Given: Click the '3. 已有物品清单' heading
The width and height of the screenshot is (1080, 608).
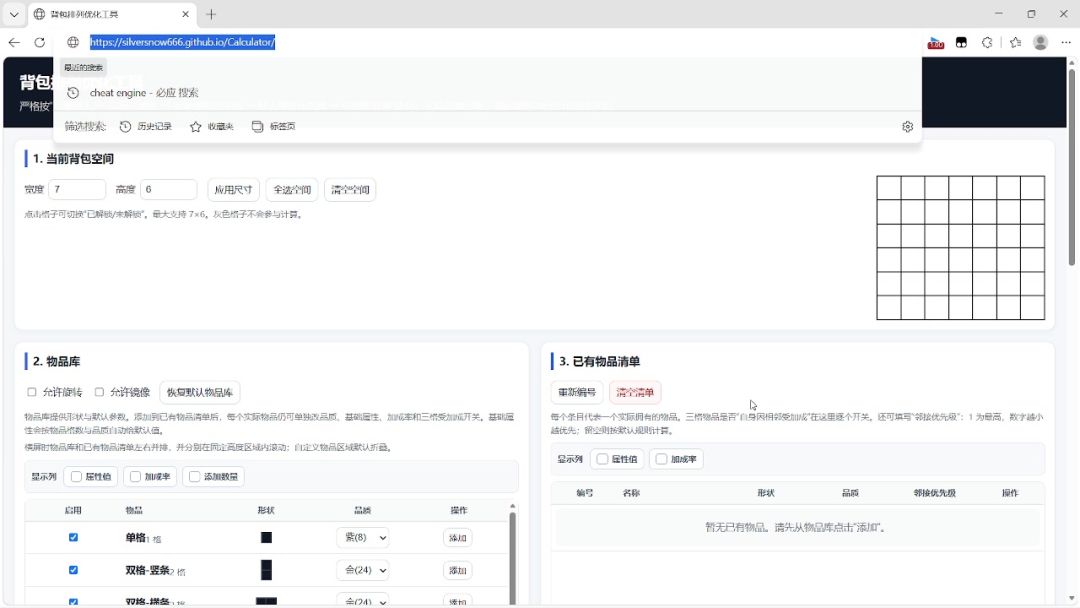Looking at the screenshot, I should tap(599, 361).
